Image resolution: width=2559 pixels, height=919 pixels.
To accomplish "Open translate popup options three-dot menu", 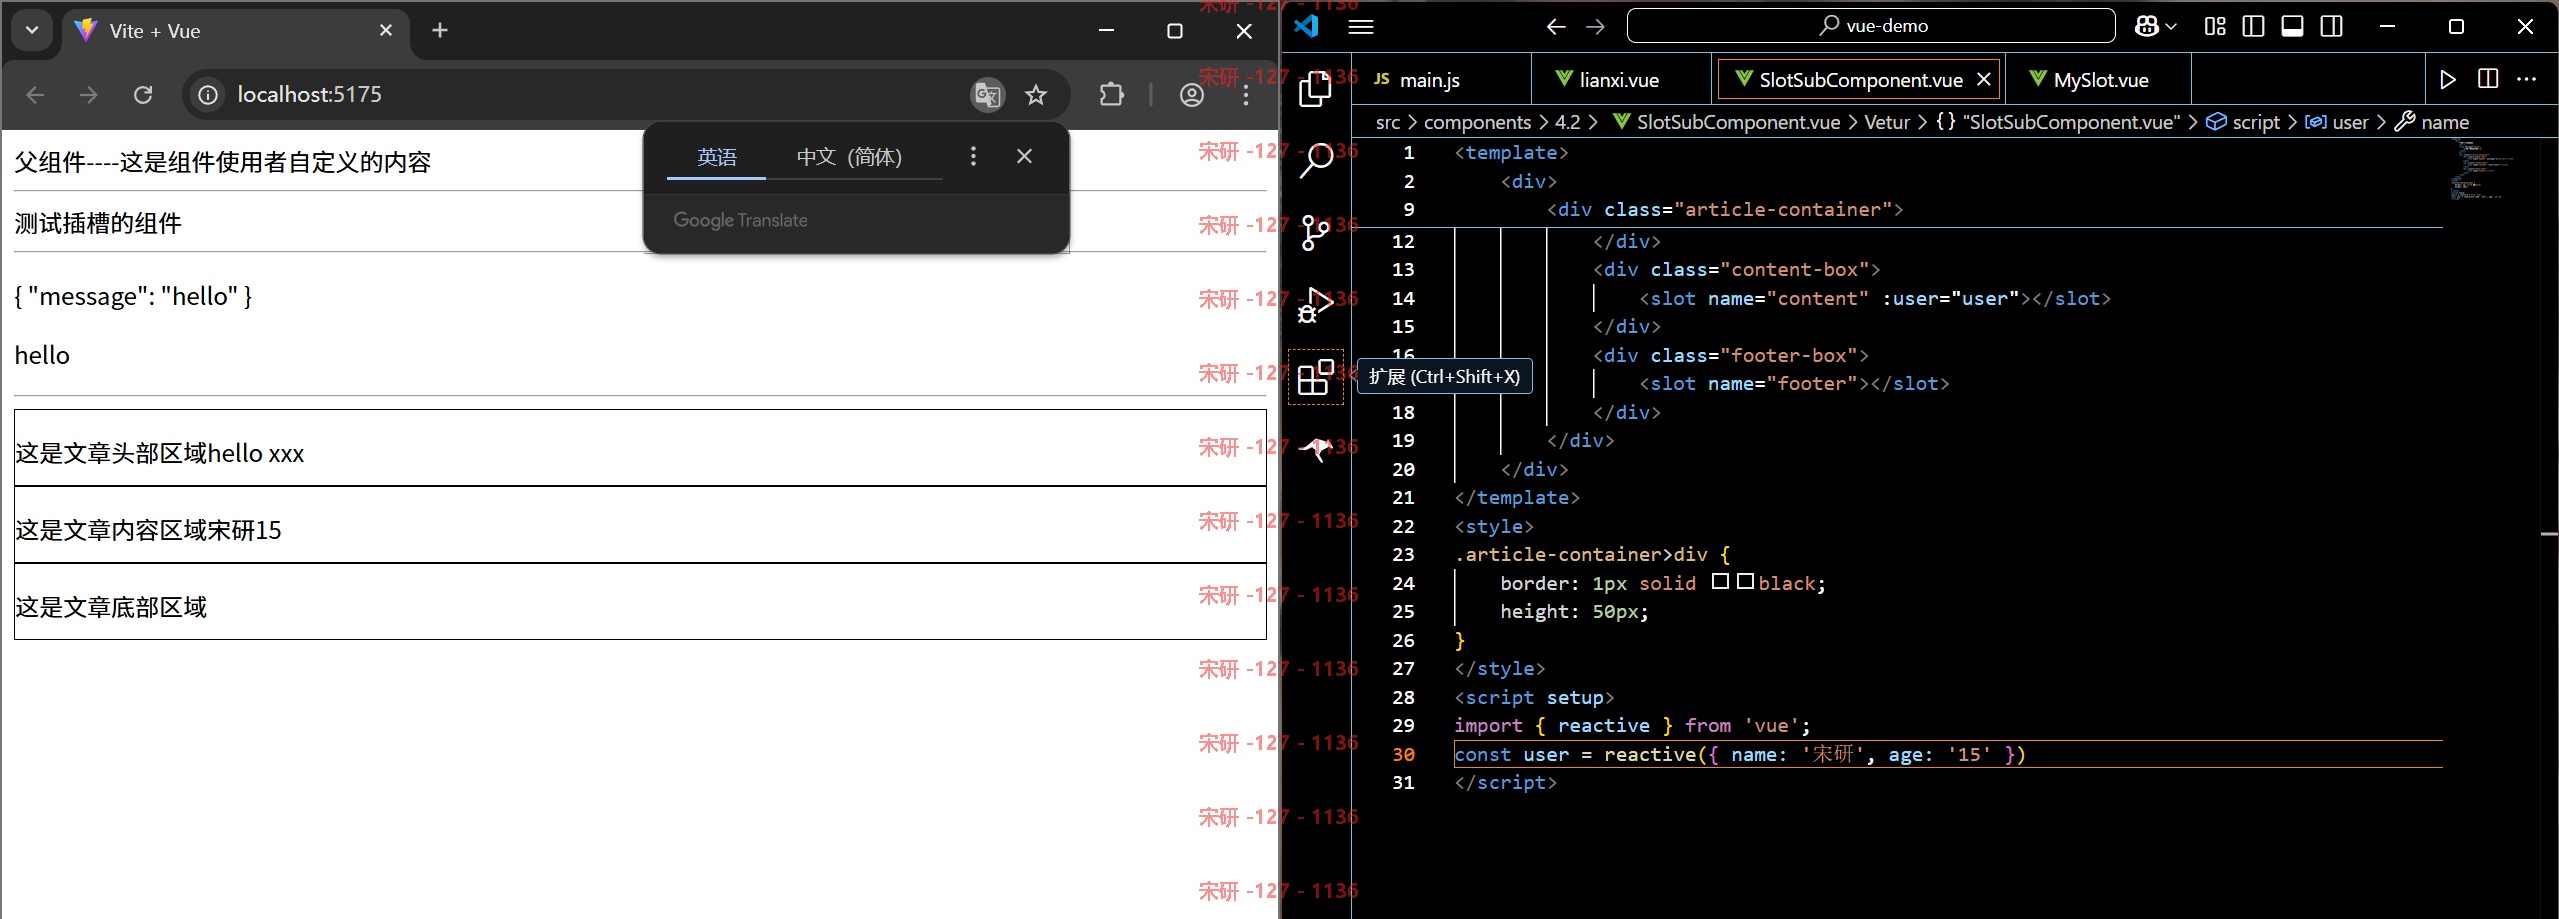I will click(973, 156).
